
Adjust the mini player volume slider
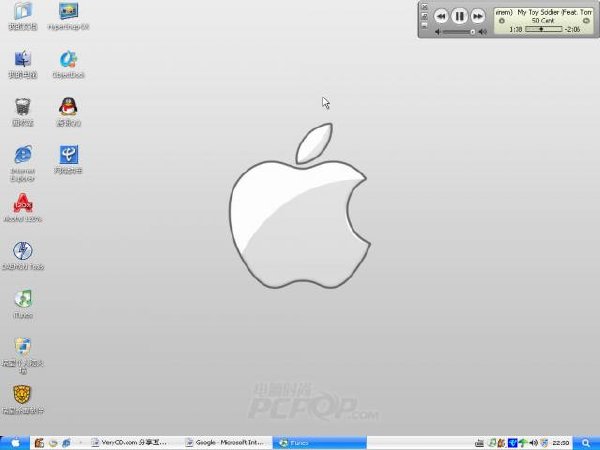(x=458, y=32)
